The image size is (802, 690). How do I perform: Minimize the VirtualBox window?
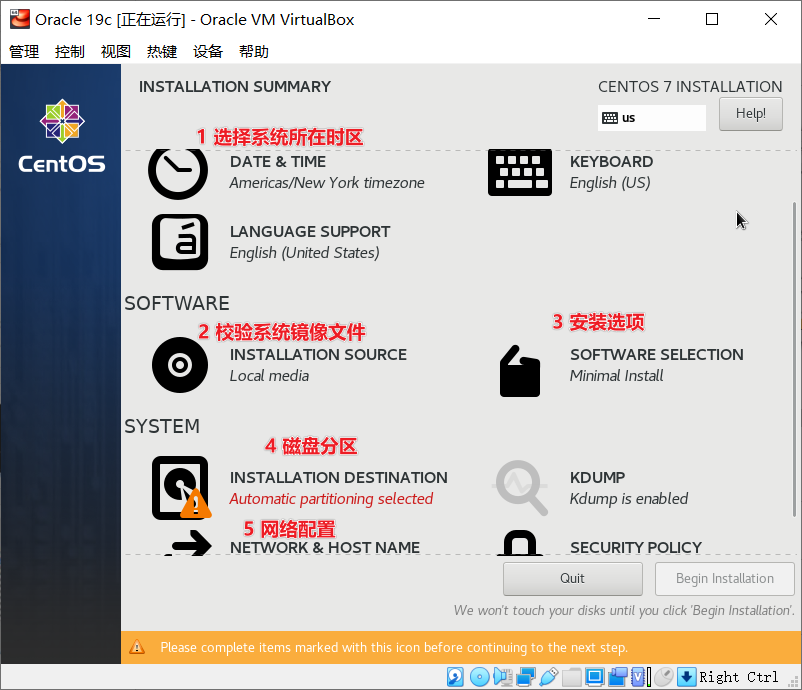[x=654, y=19]
